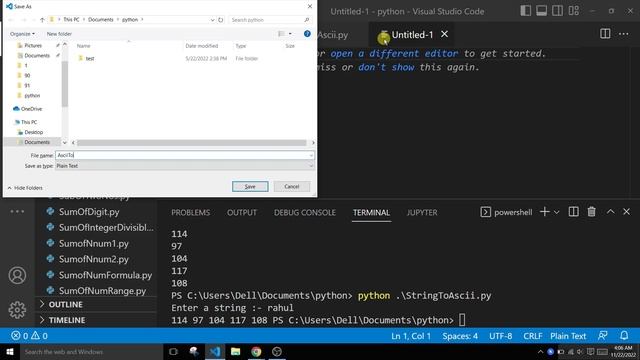This screenshot has width=640, height=360.
Task: Switch to the Untitled-1 editor tab
Action: tap(412, 35)
